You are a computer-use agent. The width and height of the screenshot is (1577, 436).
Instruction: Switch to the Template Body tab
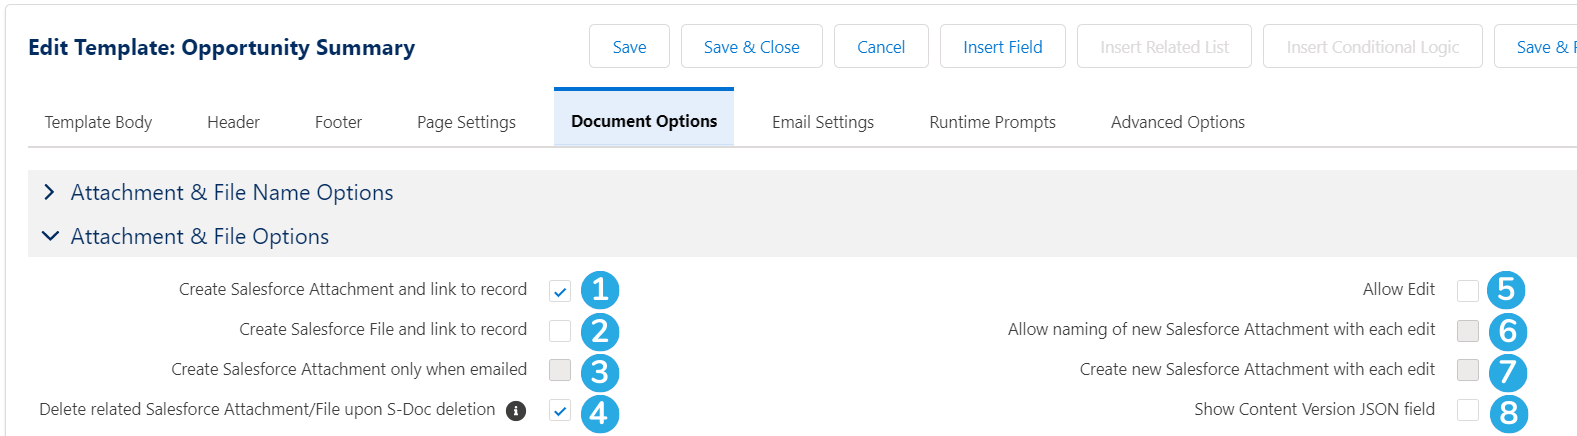pos(98,122)
